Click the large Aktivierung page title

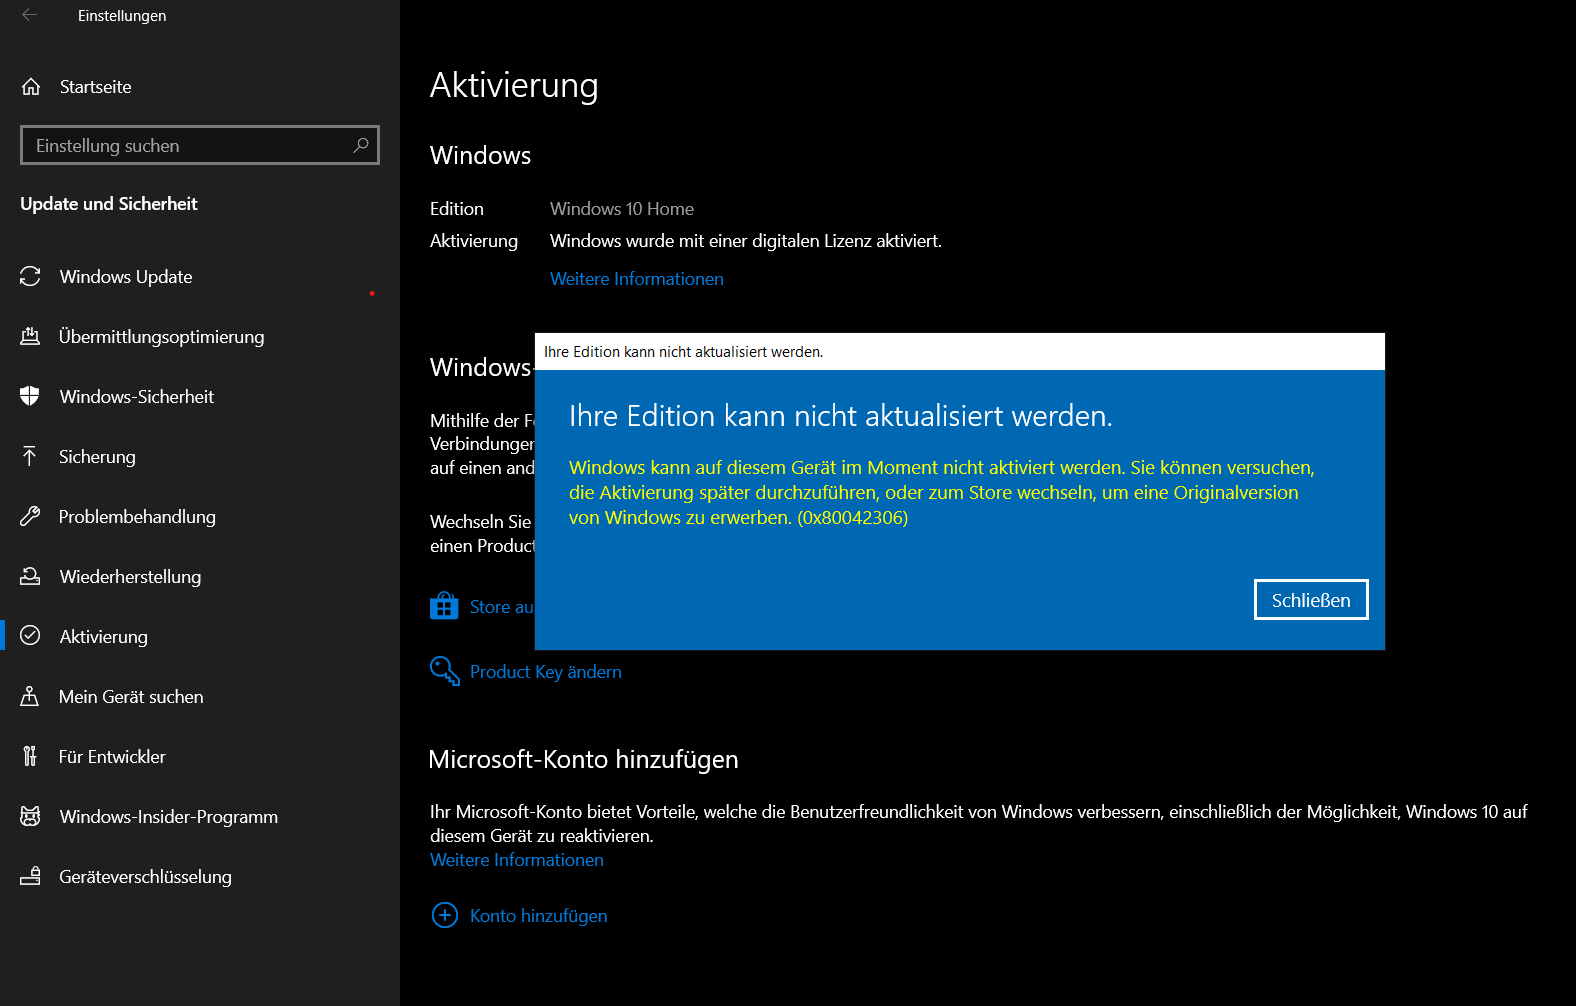pos(514,86)
